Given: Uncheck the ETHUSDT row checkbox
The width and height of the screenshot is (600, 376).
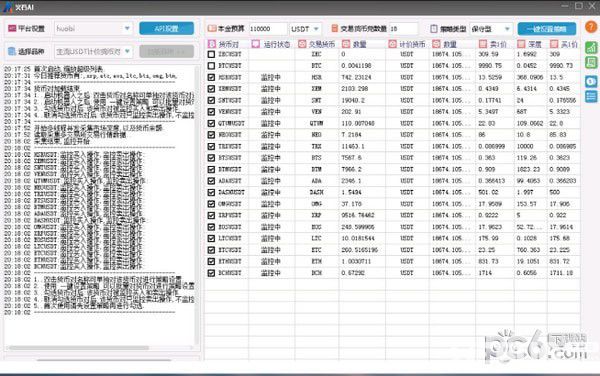Looking at the screenshot, I should [x=211, y=261].
